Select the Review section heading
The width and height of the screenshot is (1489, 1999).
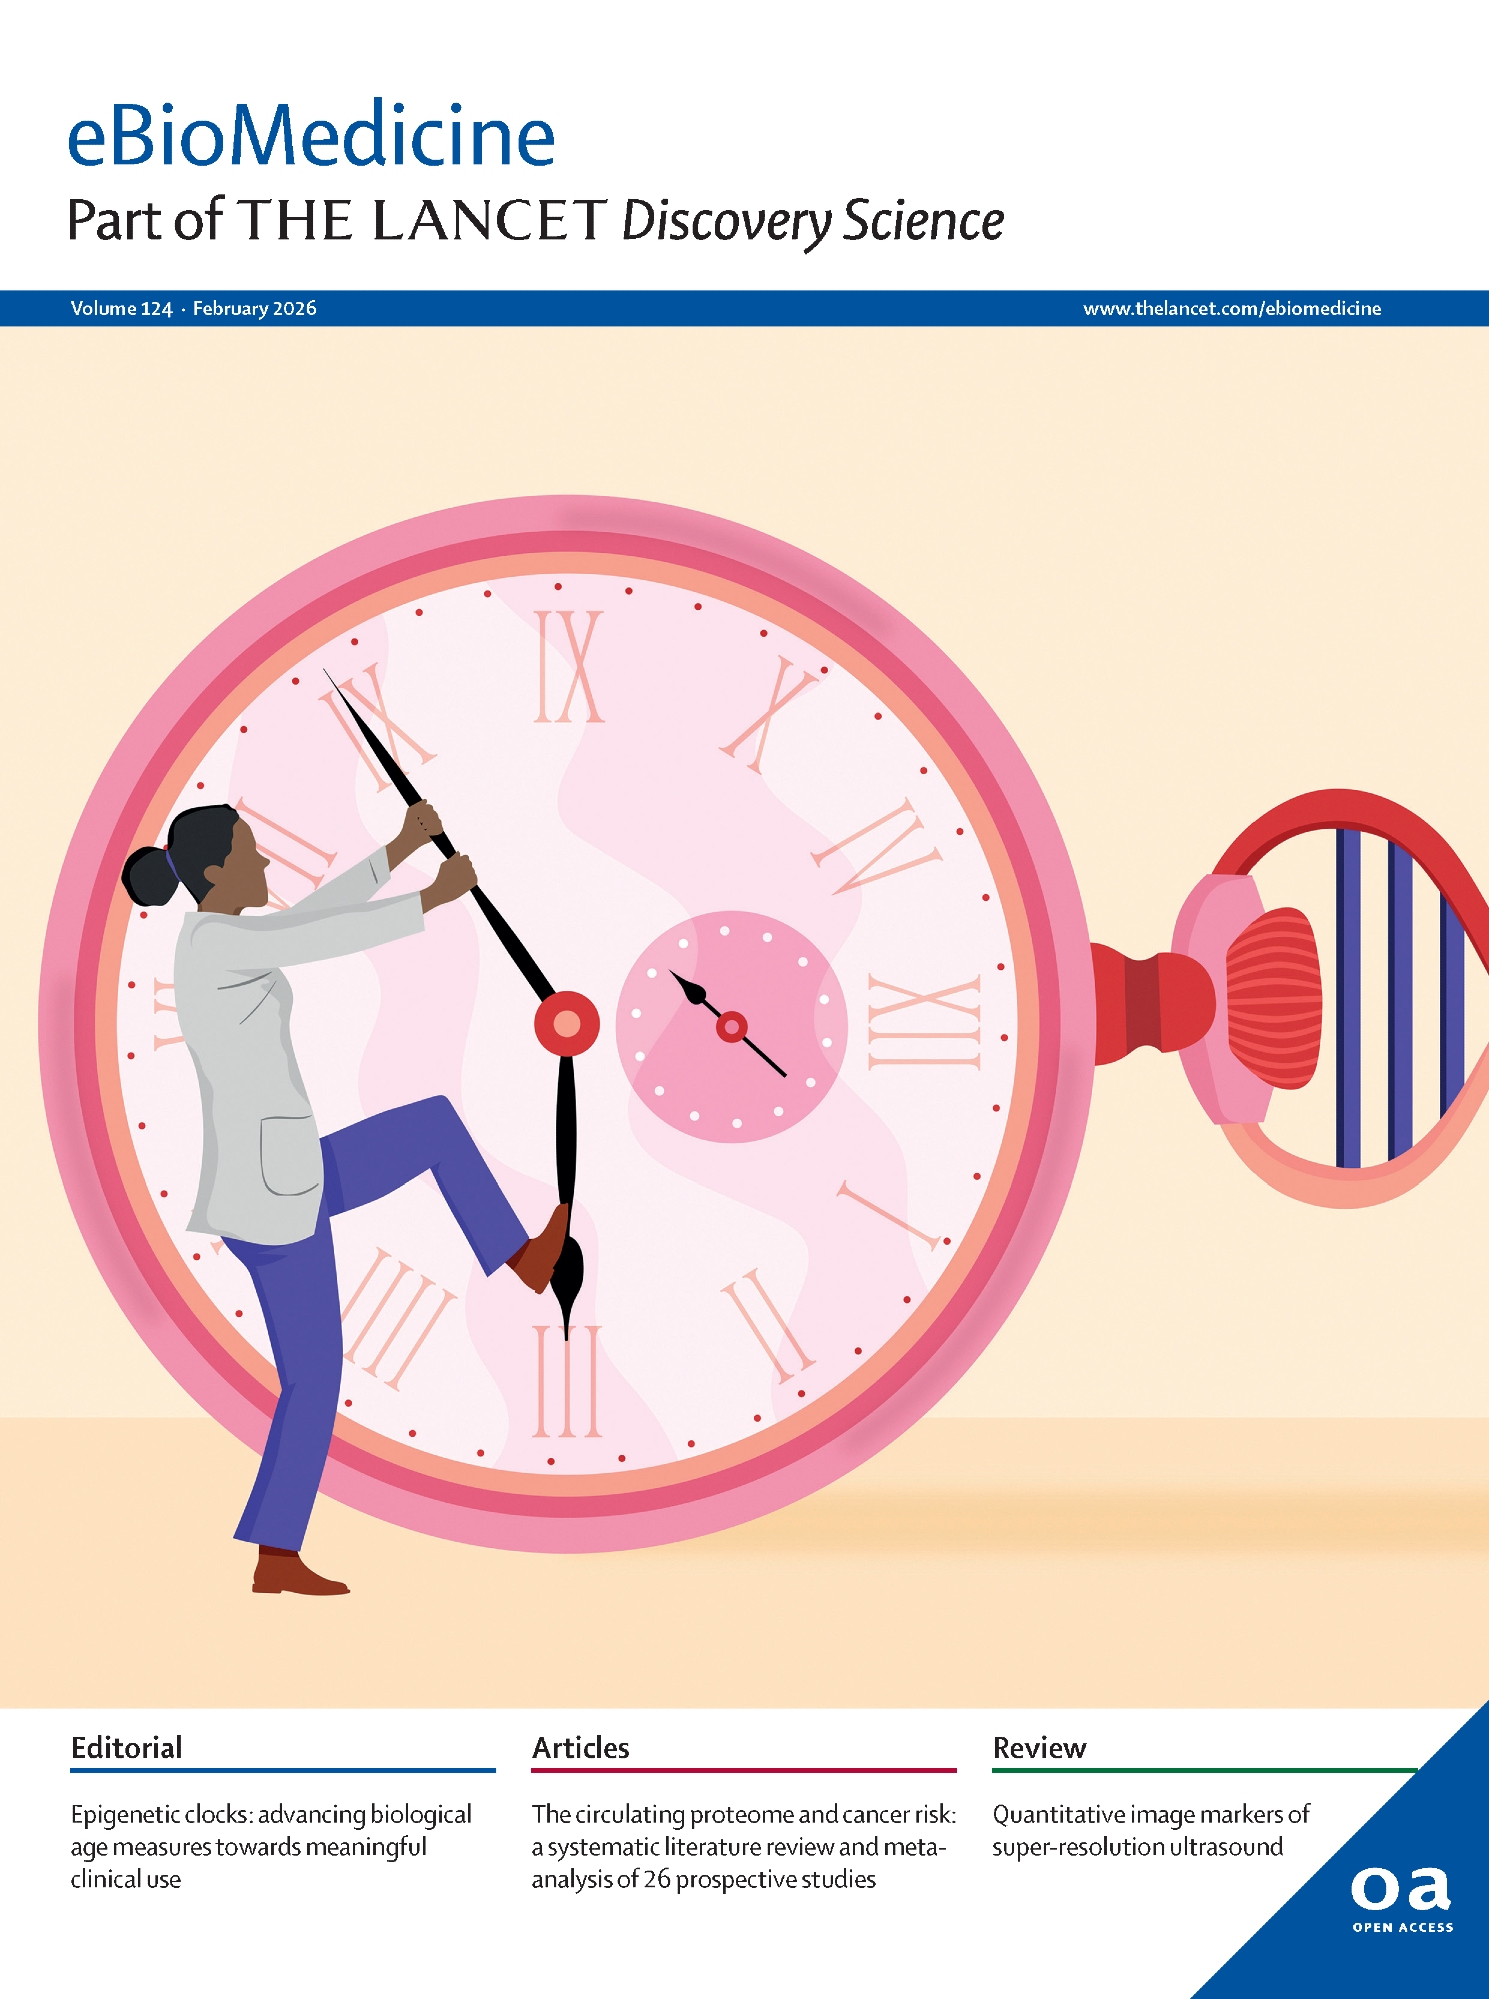pos(1038,1748)
